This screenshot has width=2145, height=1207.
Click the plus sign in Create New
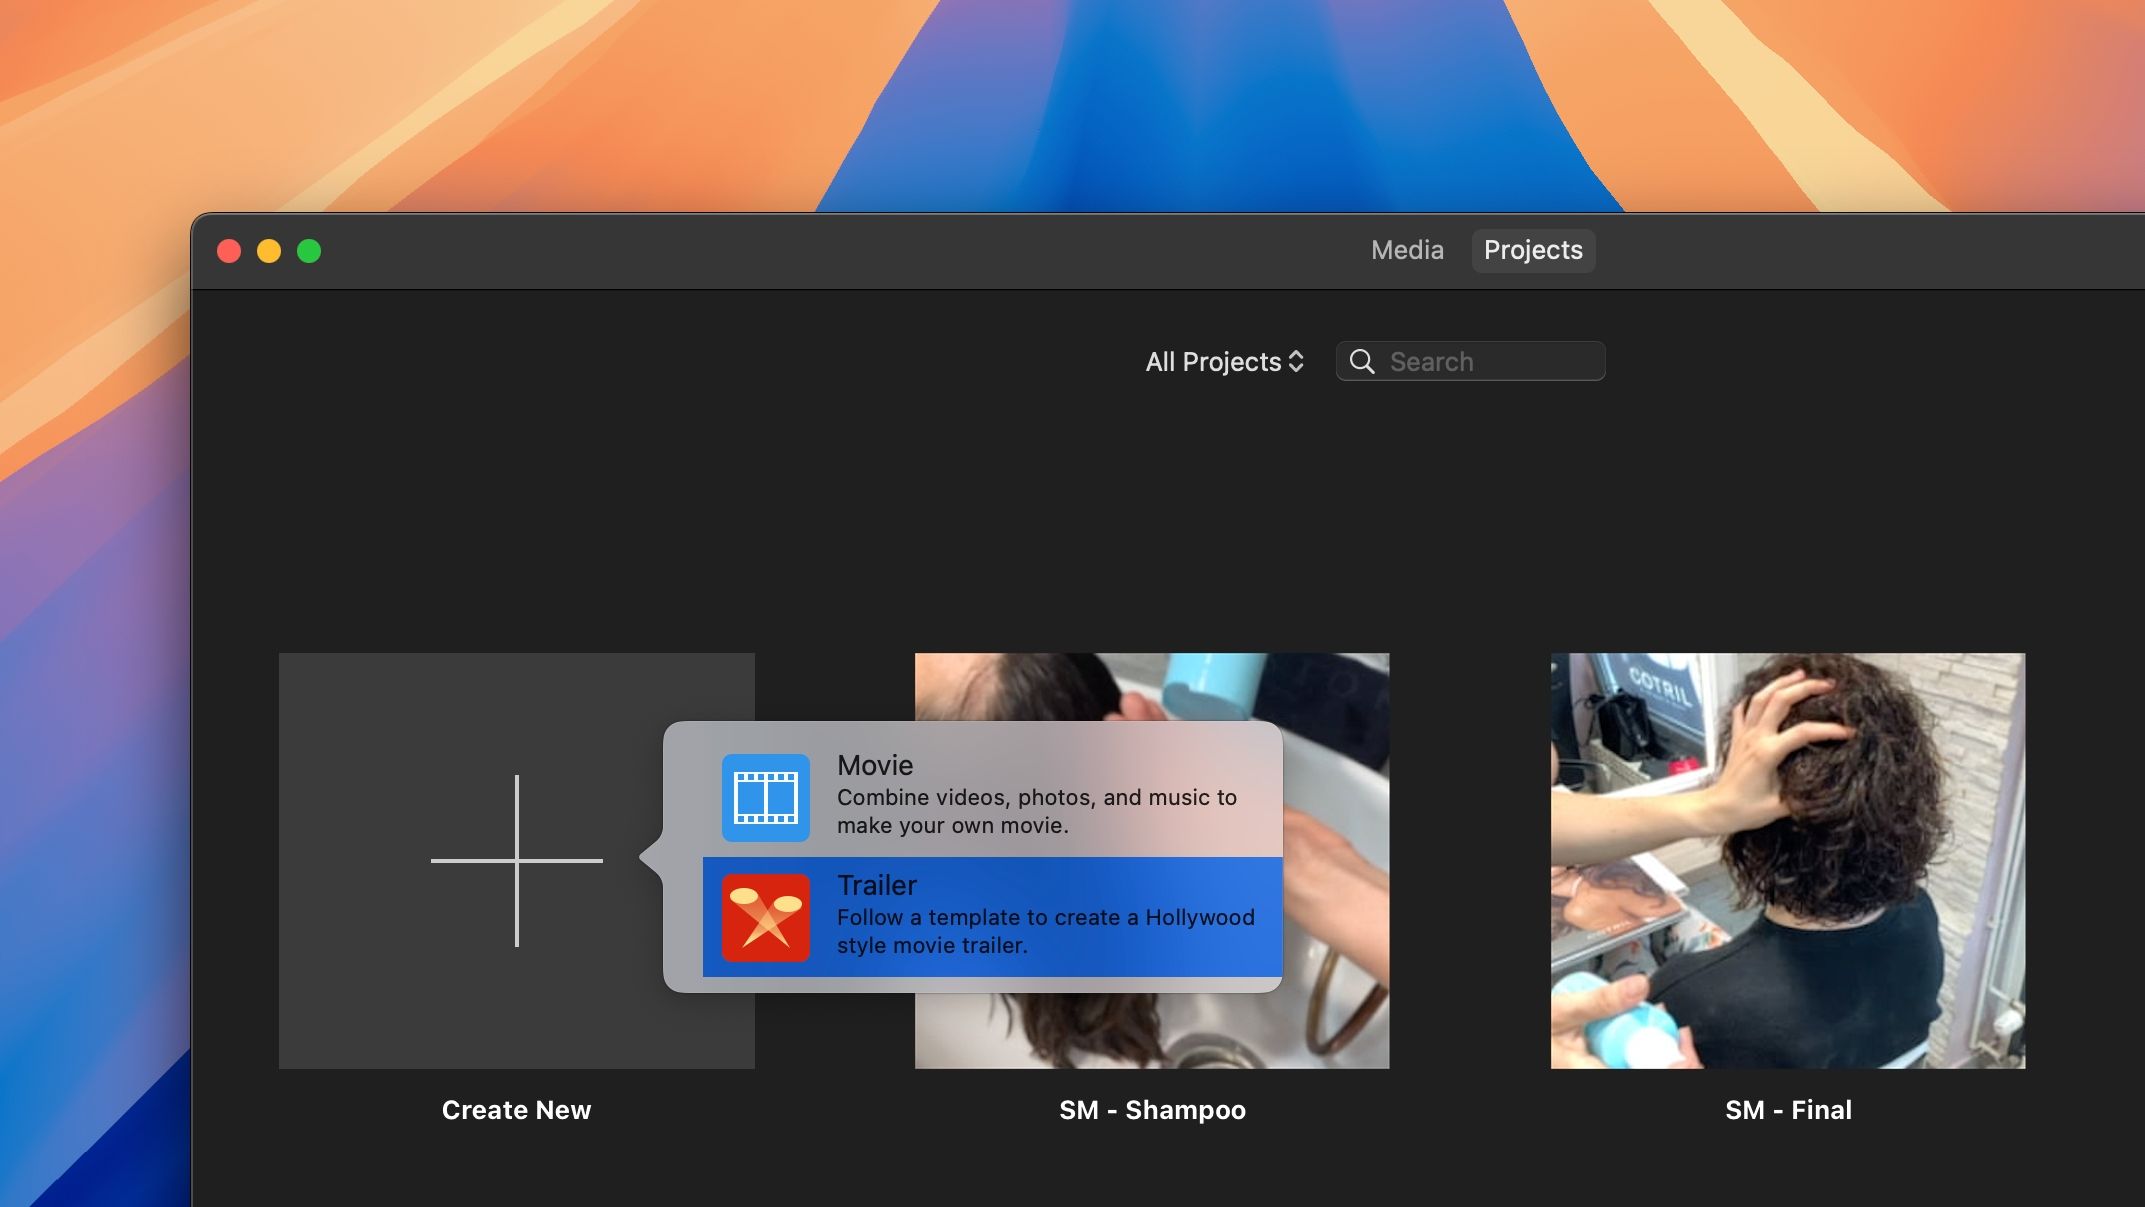tap(516, 860)
